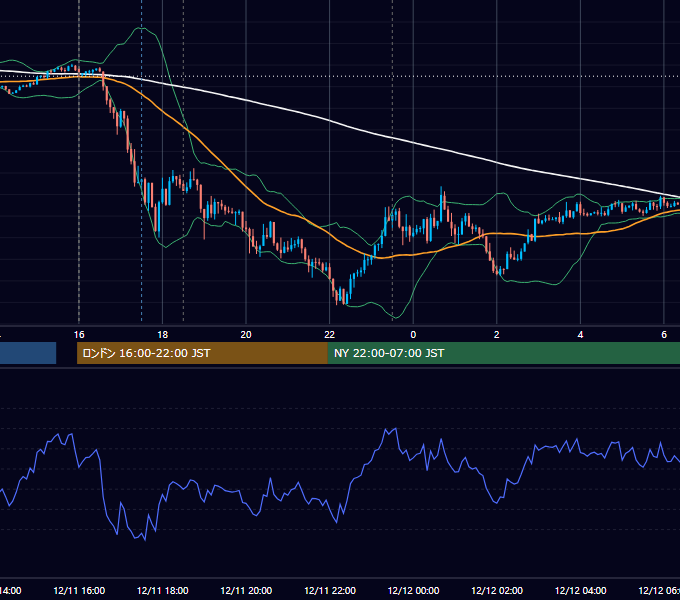
Task: Click the "18" hour label on price chart axis
Action: [162, 335]
